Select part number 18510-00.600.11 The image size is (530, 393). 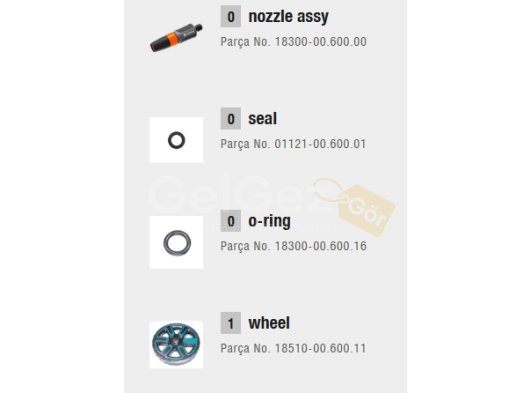[320, 348]
